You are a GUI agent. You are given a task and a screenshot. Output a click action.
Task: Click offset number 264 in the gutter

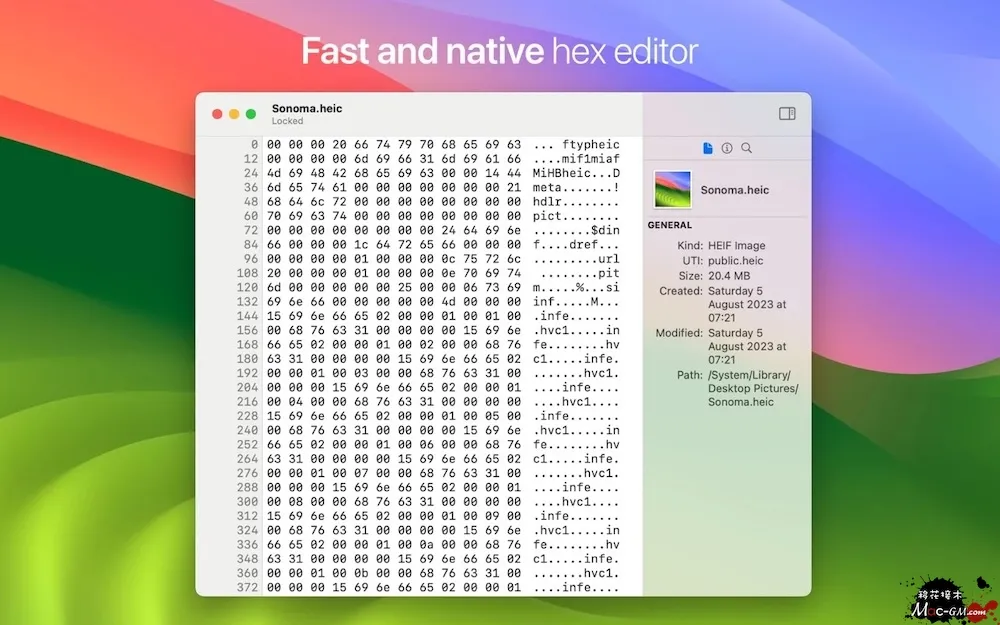click(x=247, y=459)
